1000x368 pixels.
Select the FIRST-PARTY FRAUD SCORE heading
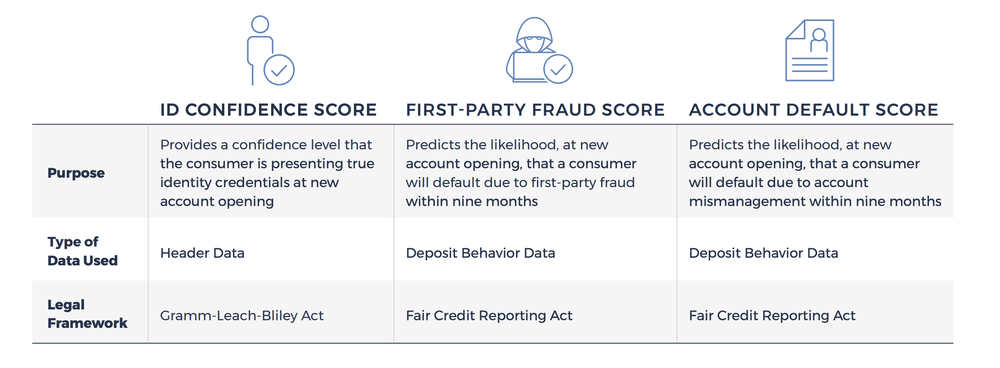click(x=535, y=110)
